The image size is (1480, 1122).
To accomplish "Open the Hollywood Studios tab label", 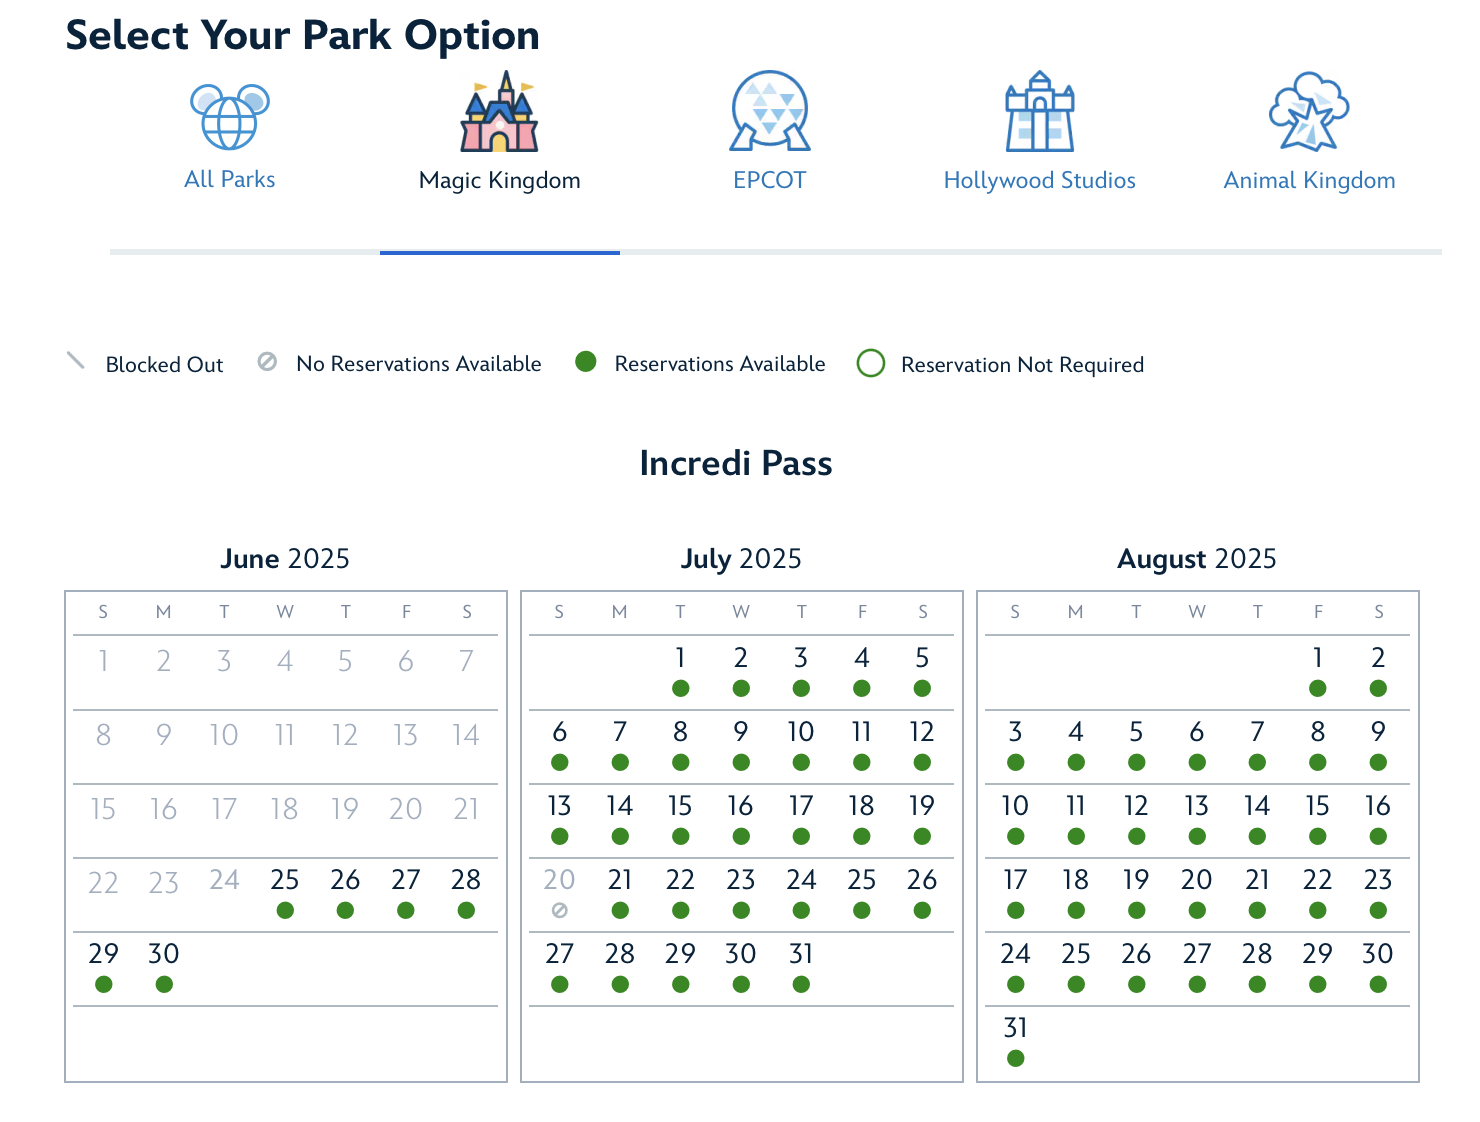I will point(1039,180).
